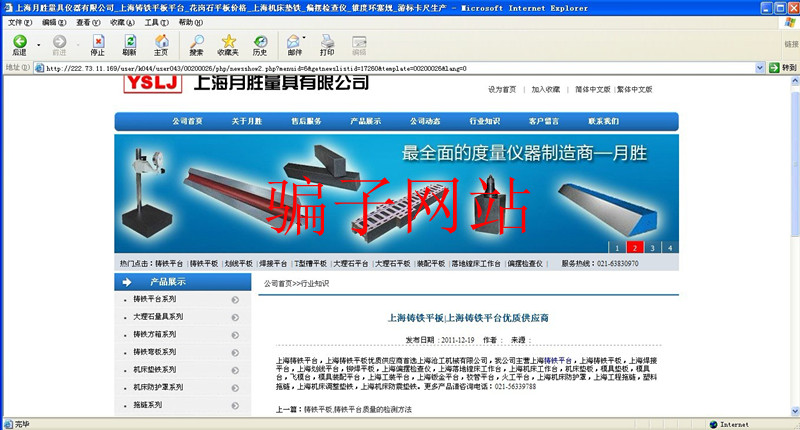
Task: Open the 文件(F) menu
Action: 20,21
